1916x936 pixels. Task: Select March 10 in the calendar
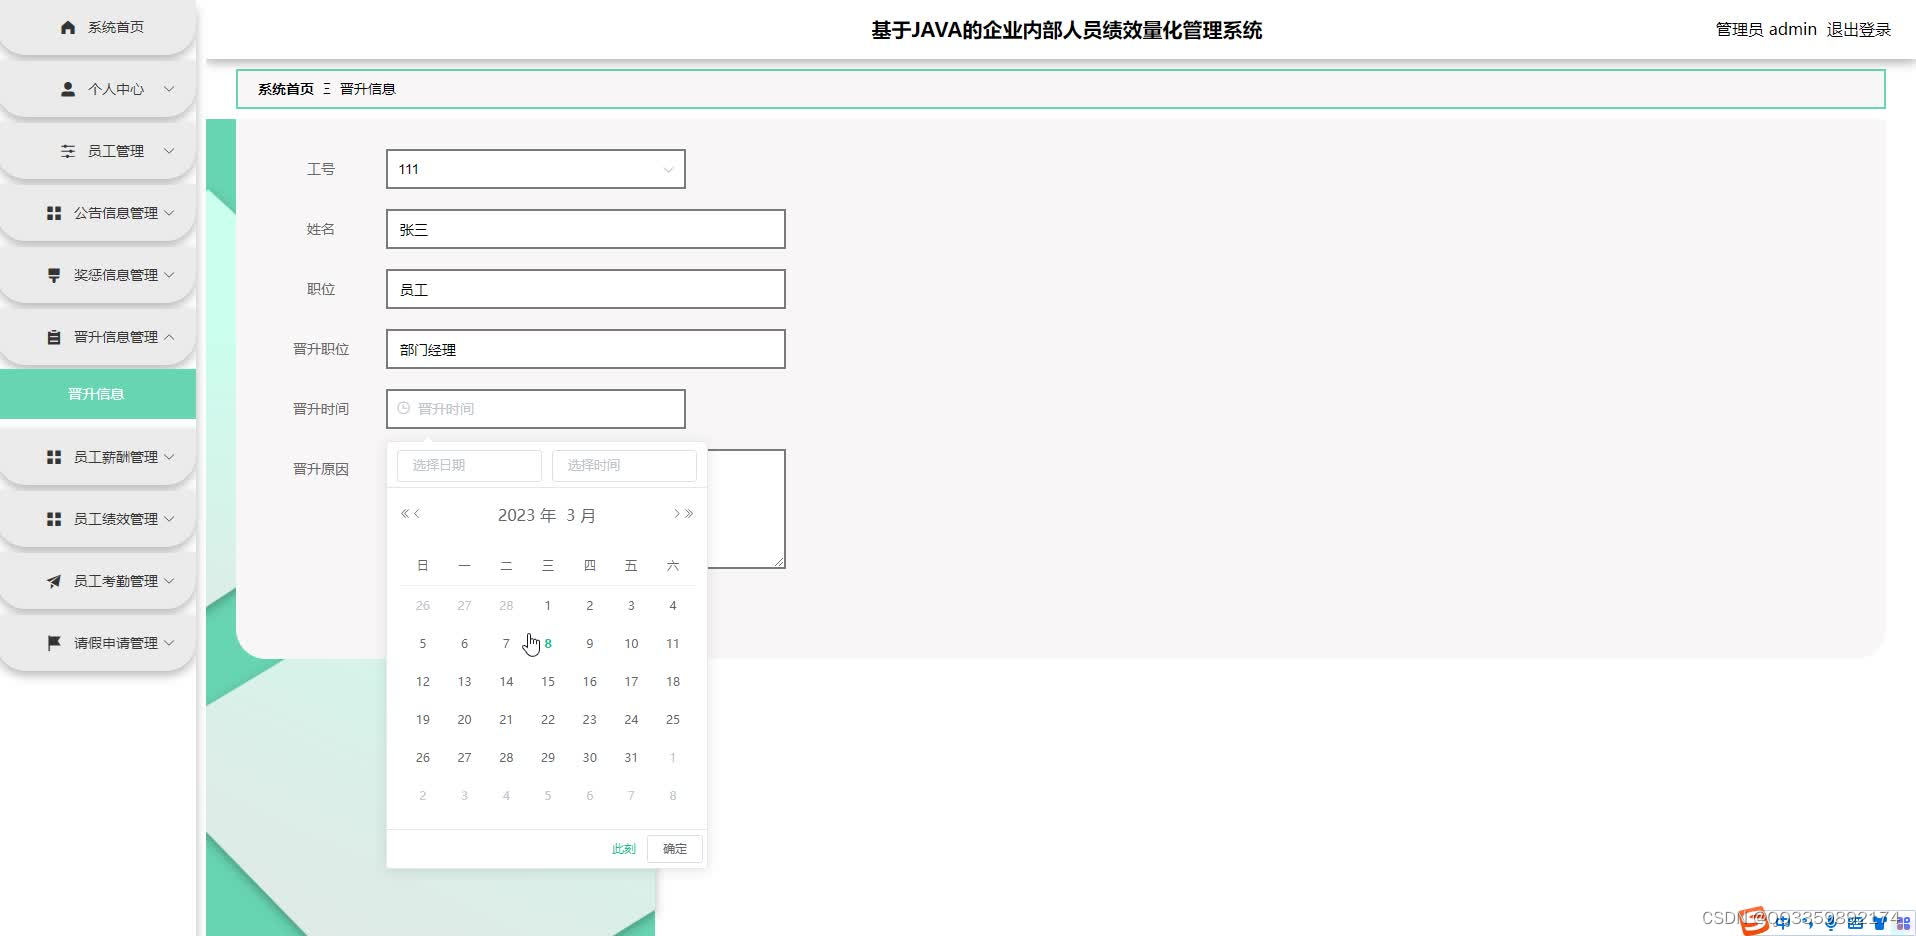coord(631,644)
